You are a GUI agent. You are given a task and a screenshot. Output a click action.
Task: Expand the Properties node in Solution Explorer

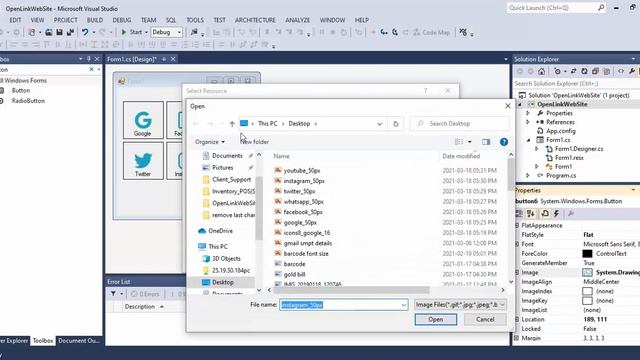528,113
